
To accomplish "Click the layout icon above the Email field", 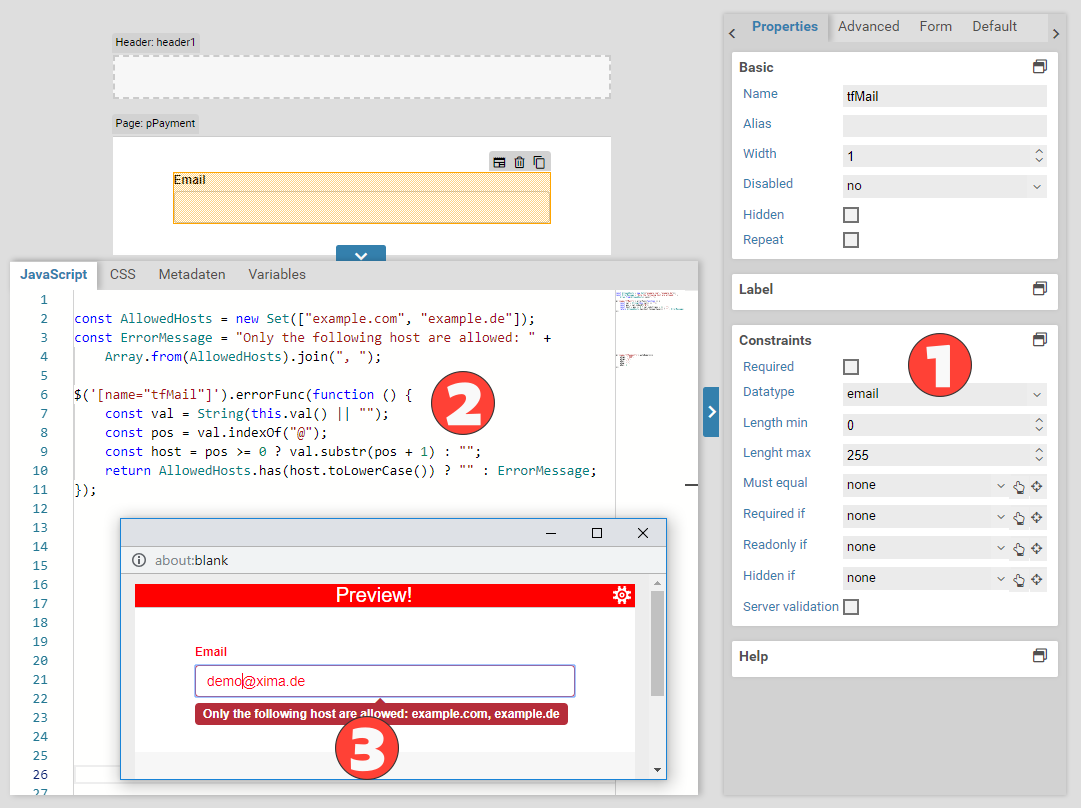I will [499, 162].
